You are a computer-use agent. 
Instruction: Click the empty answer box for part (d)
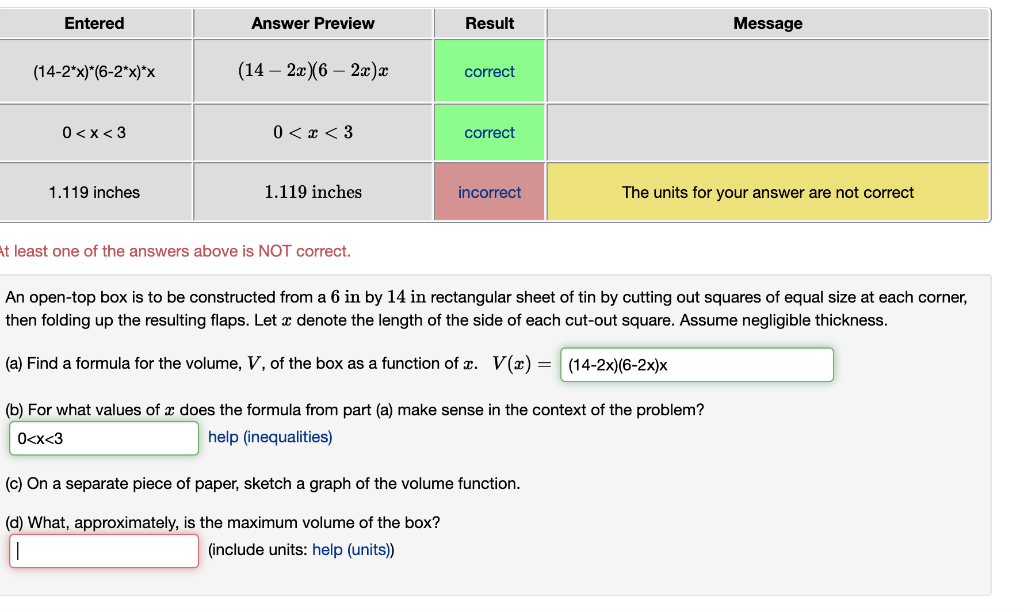pos(103,550)
